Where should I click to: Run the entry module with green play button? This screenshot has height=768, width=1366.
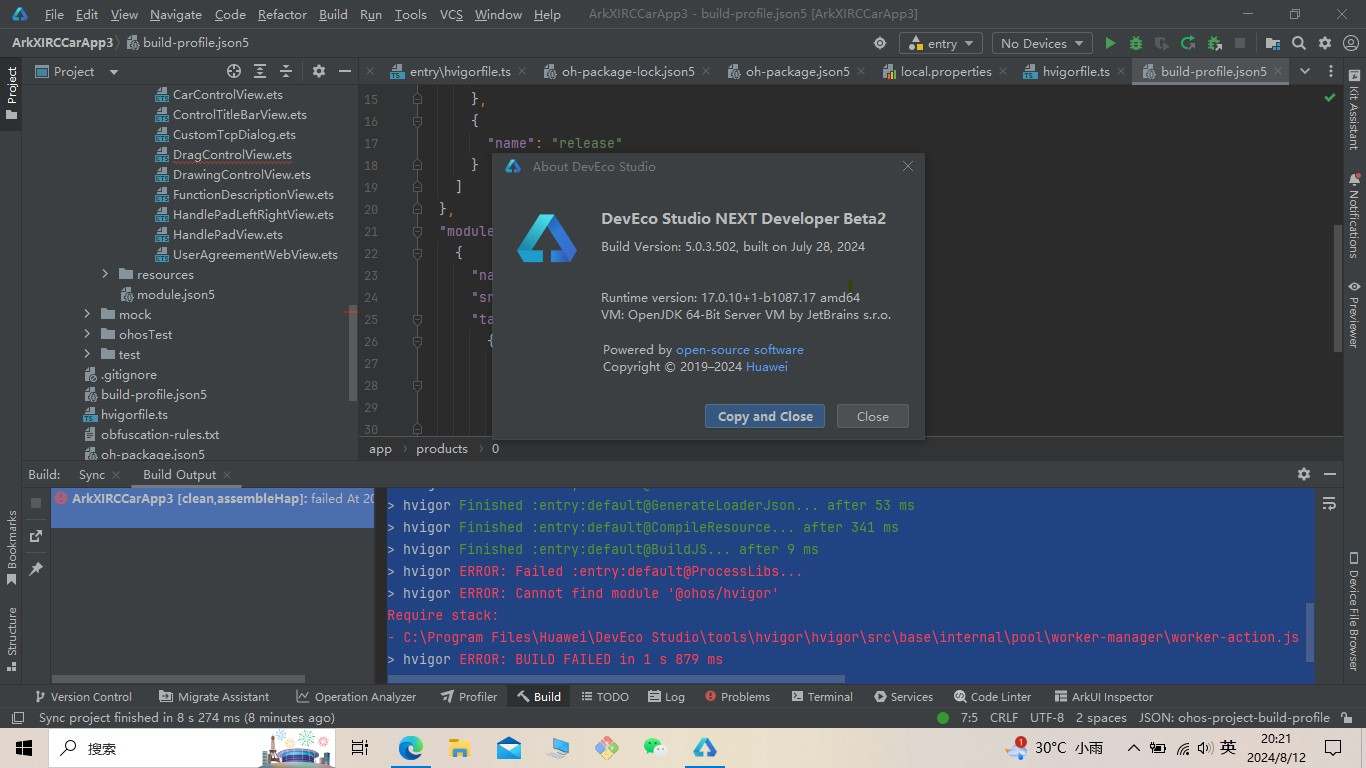click(x=1110, y=43)
